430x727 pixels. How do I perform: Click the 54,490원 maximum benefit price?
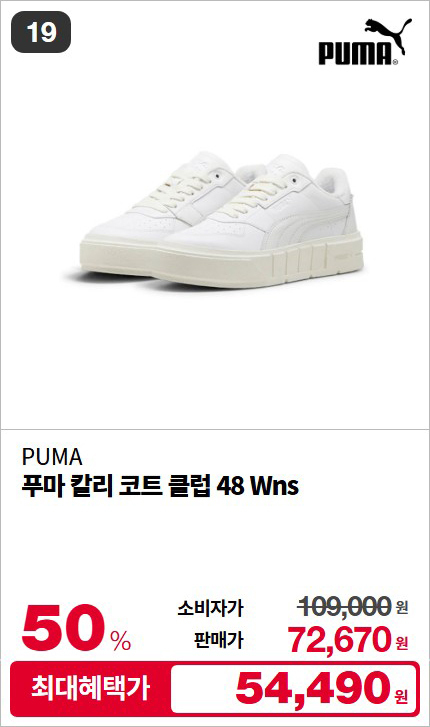(x=322, y=689)
